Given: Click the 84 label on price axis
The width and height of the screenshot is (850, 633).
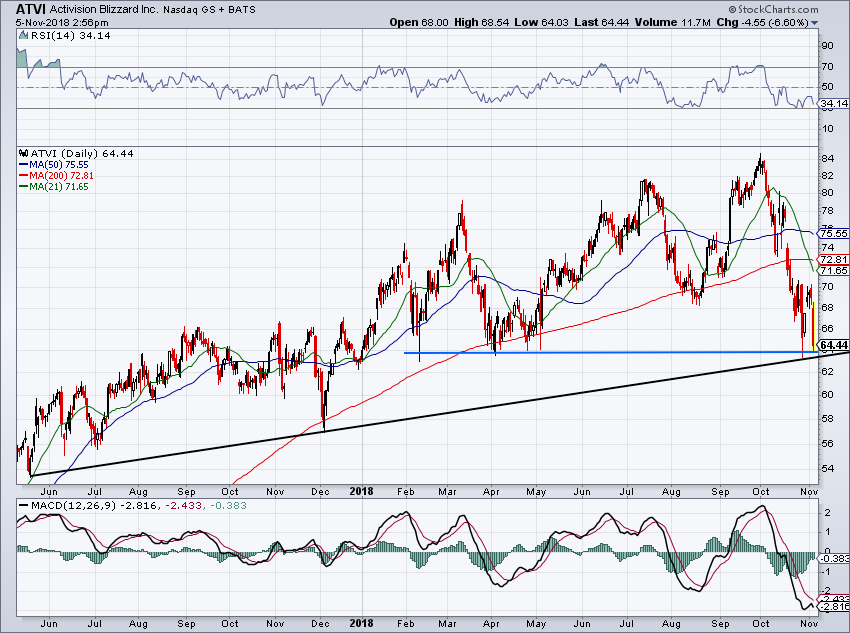Looking at the screenshot, I should point(827,159).
